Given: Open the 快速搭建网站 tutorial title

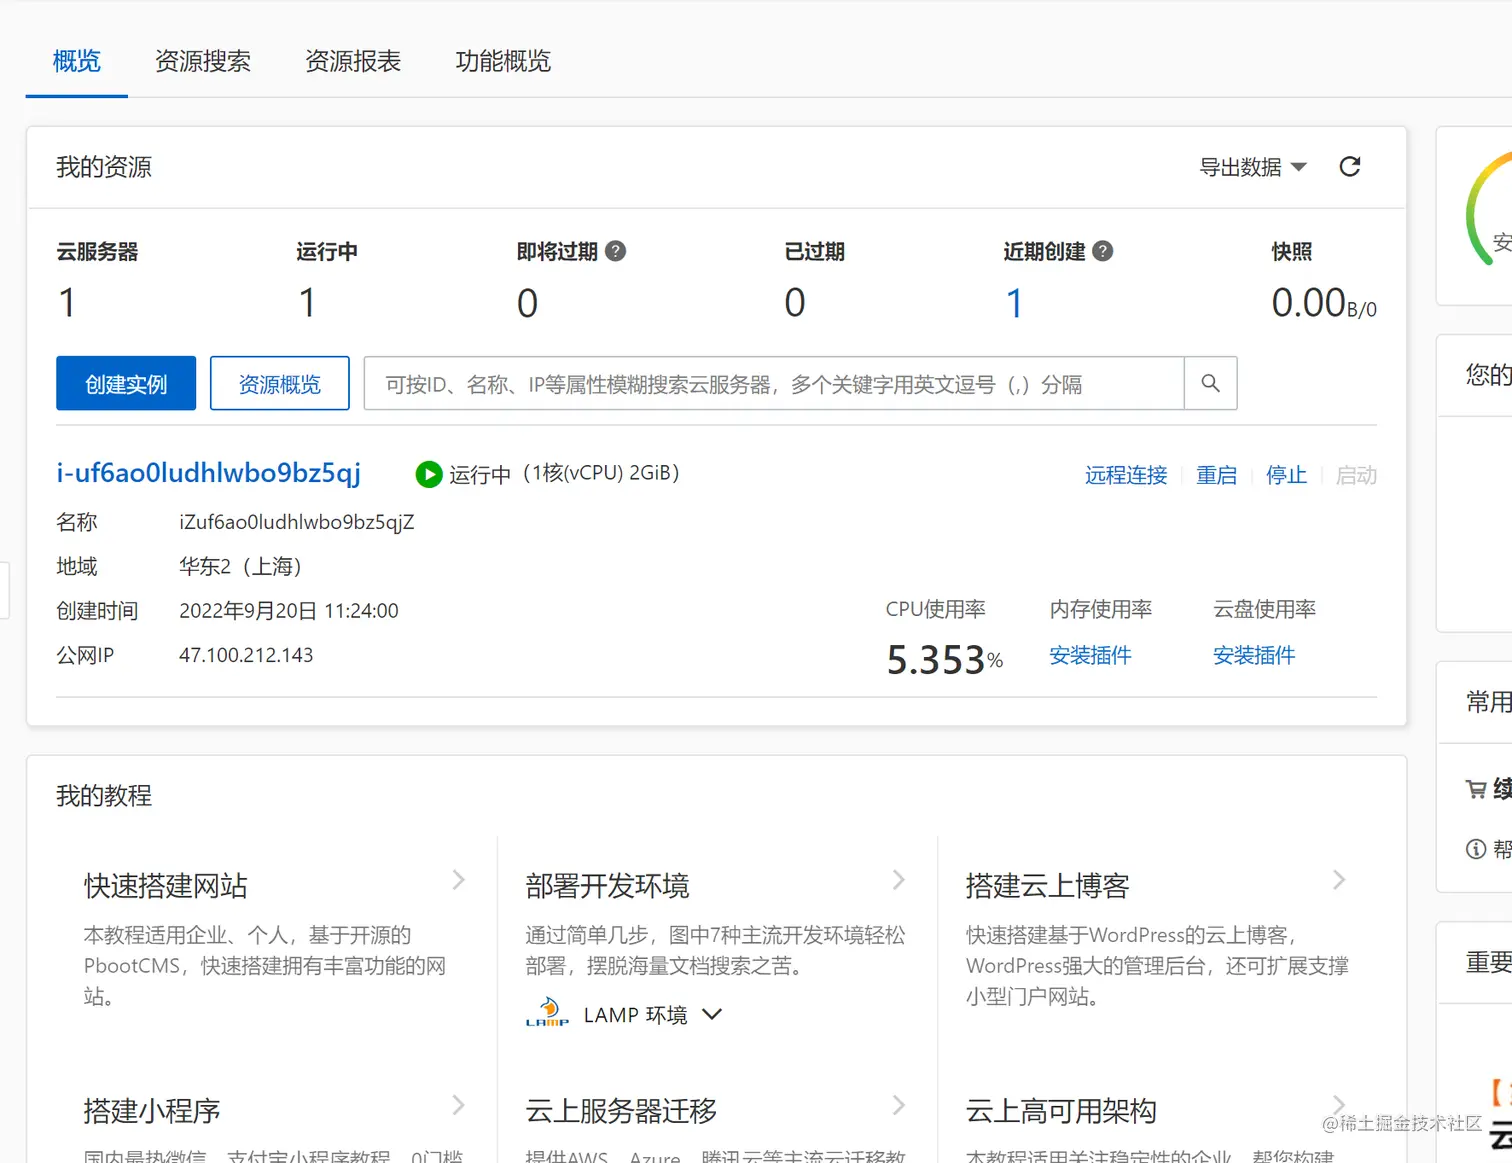Looking at the screenshot, I should click(x=166, y=886).
